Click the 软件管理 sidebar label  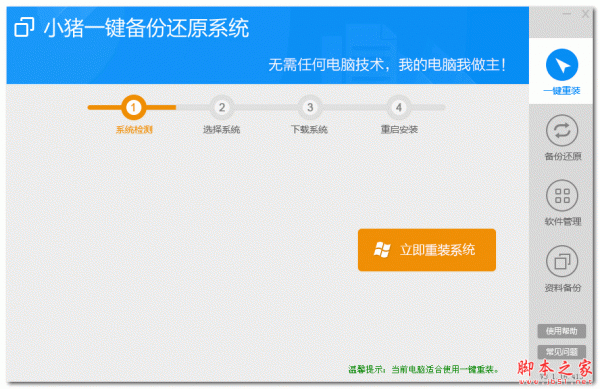pyautogui.click(x=563, y=221)
